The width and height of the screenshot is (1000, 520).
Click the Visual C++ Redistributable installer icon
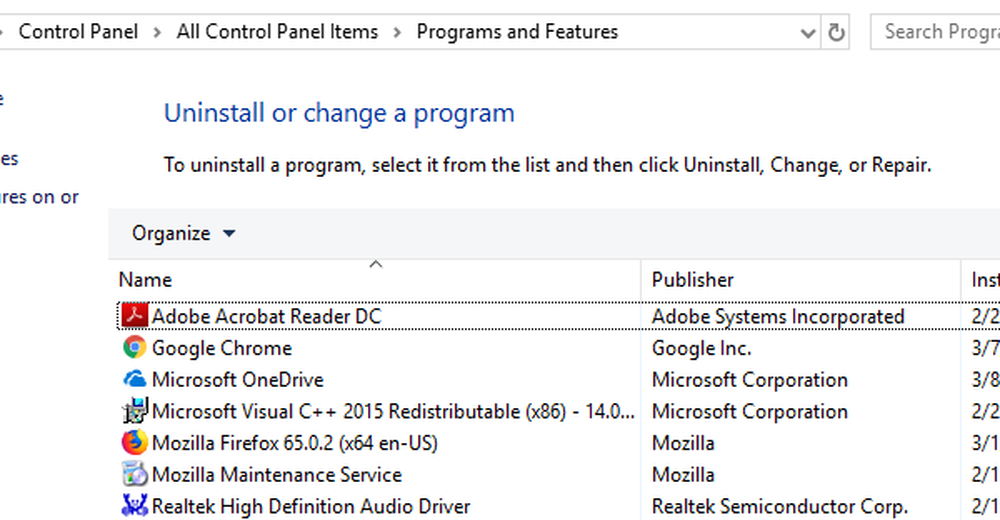(134, 411)
